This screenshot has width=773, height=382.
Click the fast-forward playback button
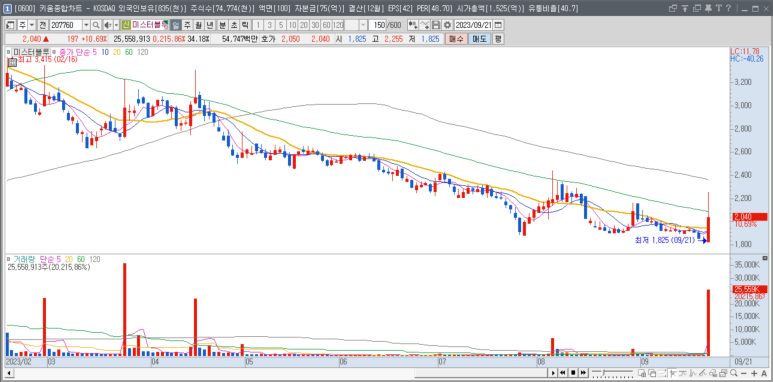point(583,373)
